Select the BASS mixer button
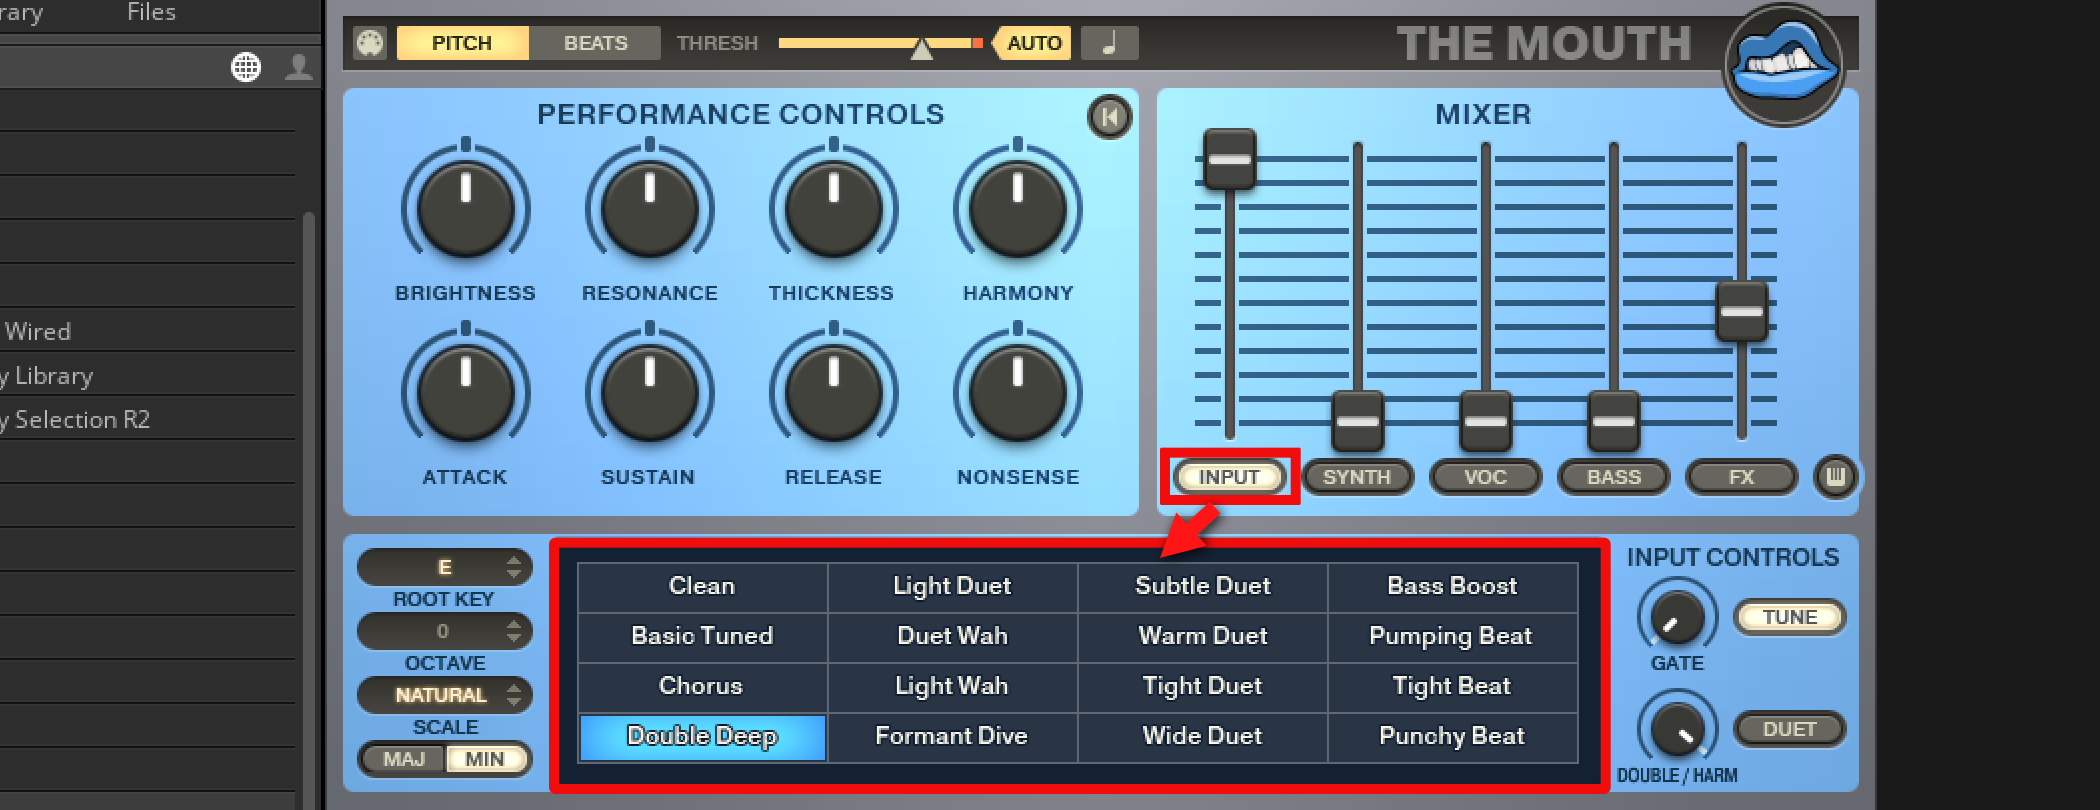 (1614, 477)
